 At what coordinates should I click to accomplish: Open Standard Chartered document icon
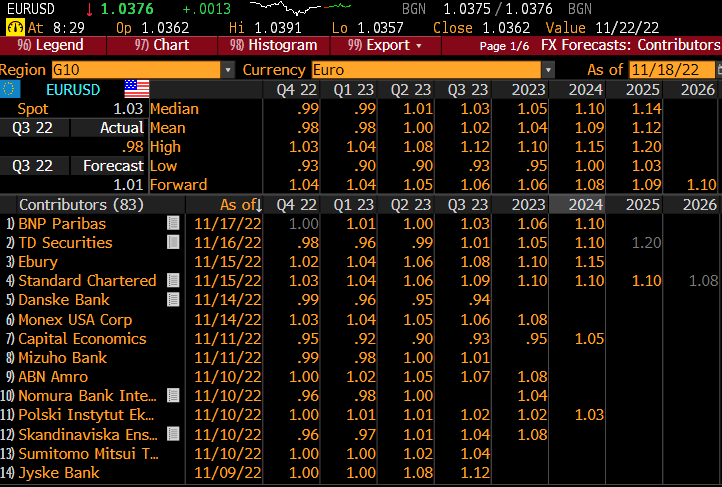click(x=173, y=281)
